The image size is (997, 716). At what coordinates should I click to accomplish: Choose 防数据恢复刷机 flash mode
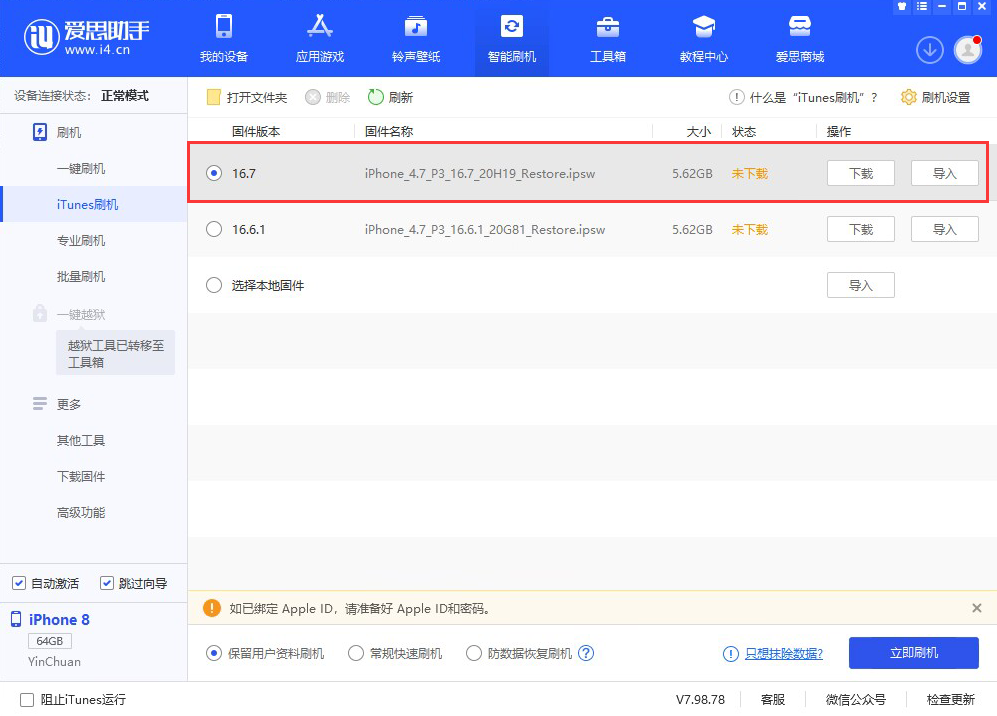473,652
